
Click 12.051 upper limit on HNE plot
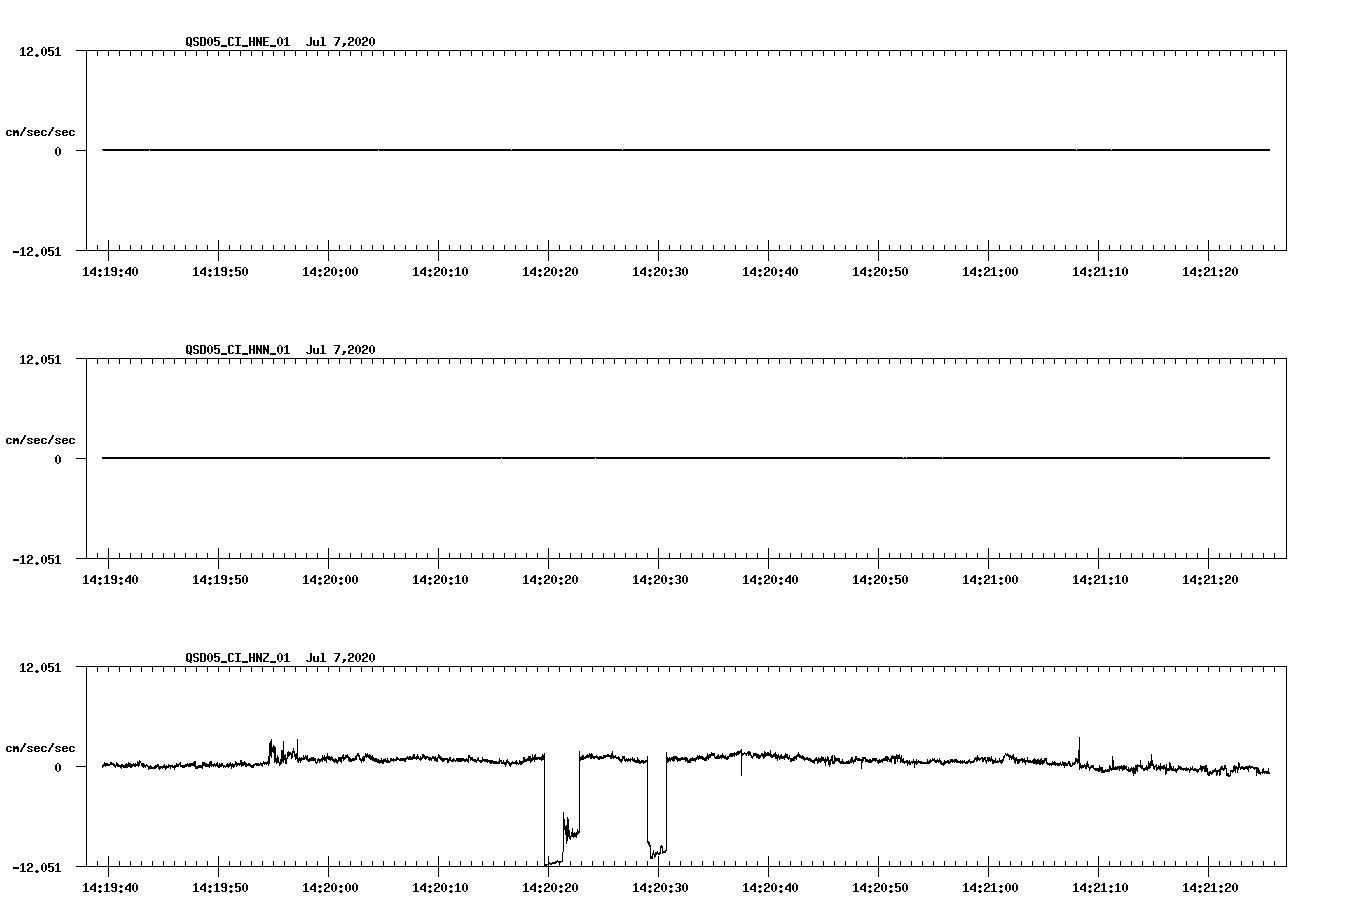(x=40, y=51)
